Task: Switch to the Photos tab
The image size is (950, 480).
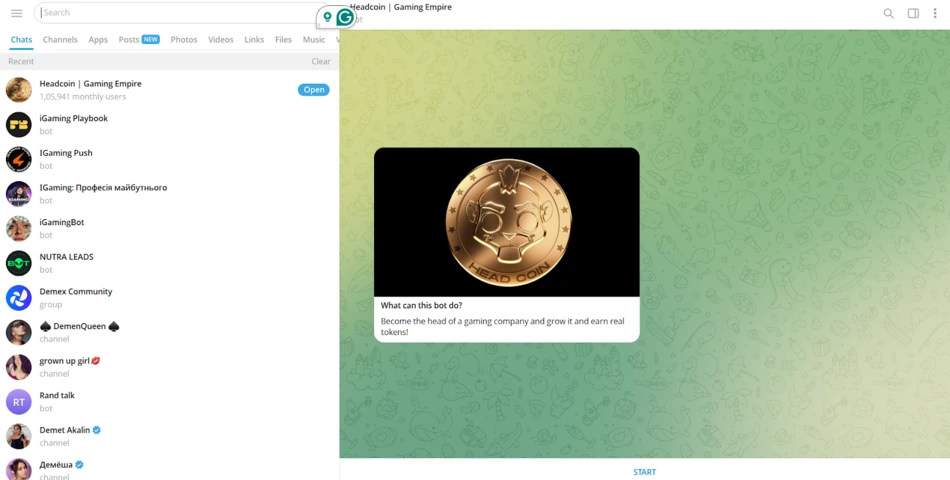Action: point(184,39)
